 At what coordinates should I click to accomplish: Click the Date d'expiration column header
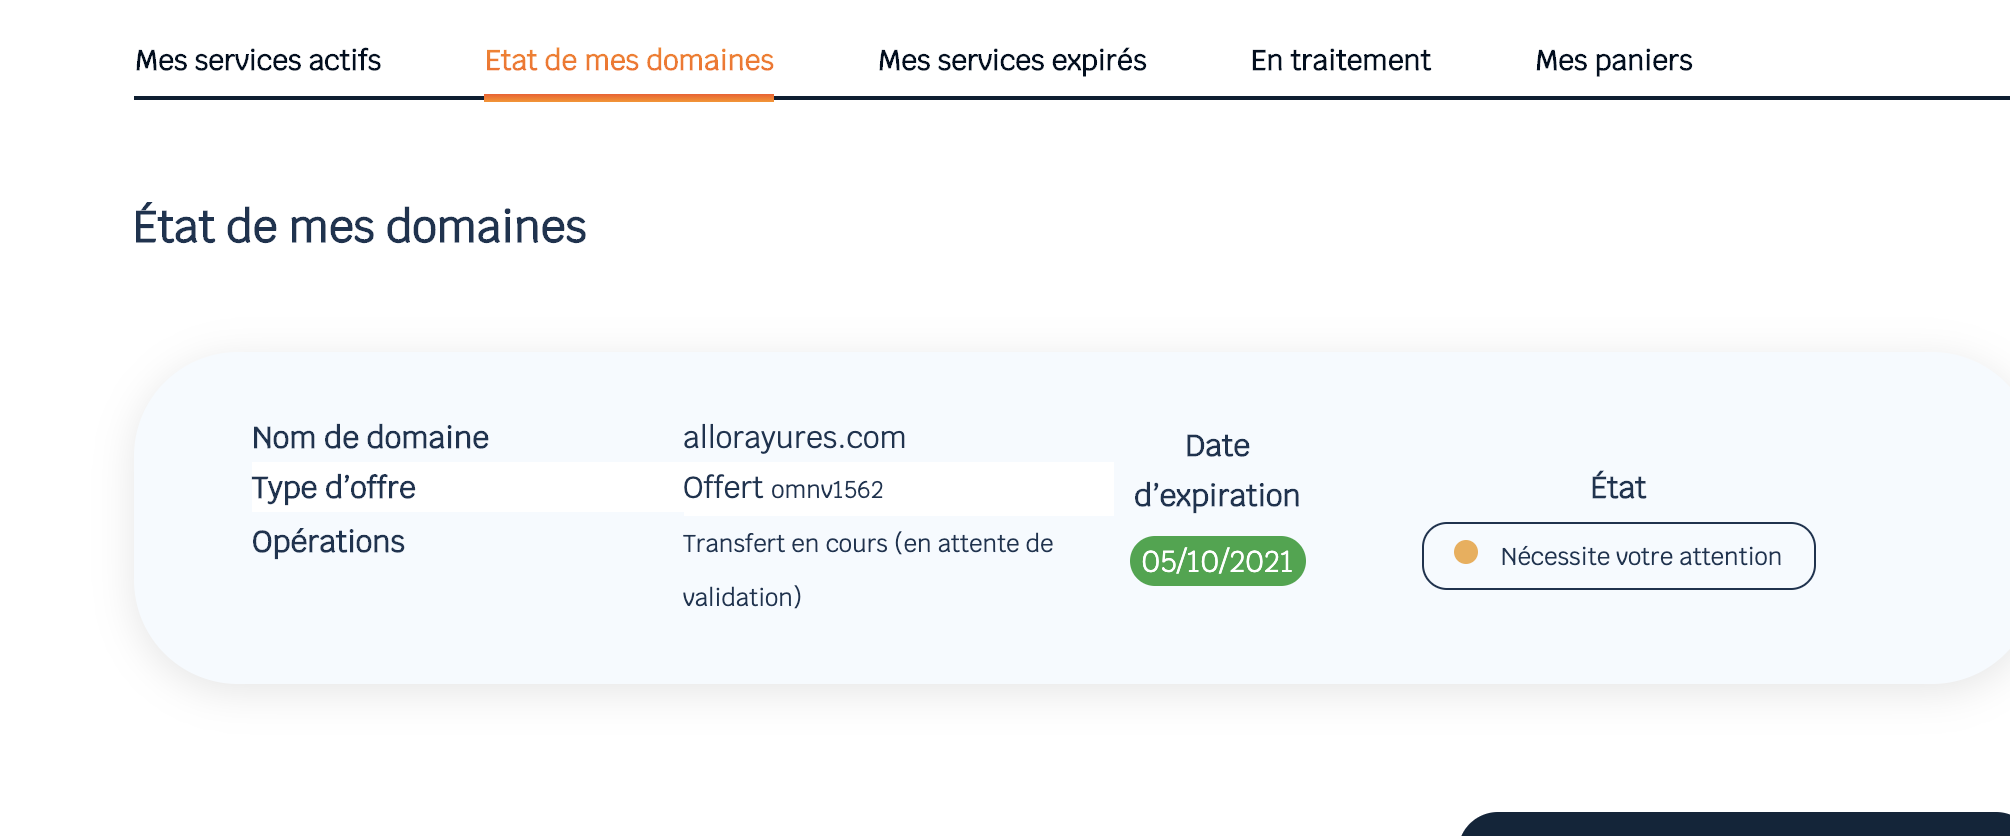(1216, 470)
